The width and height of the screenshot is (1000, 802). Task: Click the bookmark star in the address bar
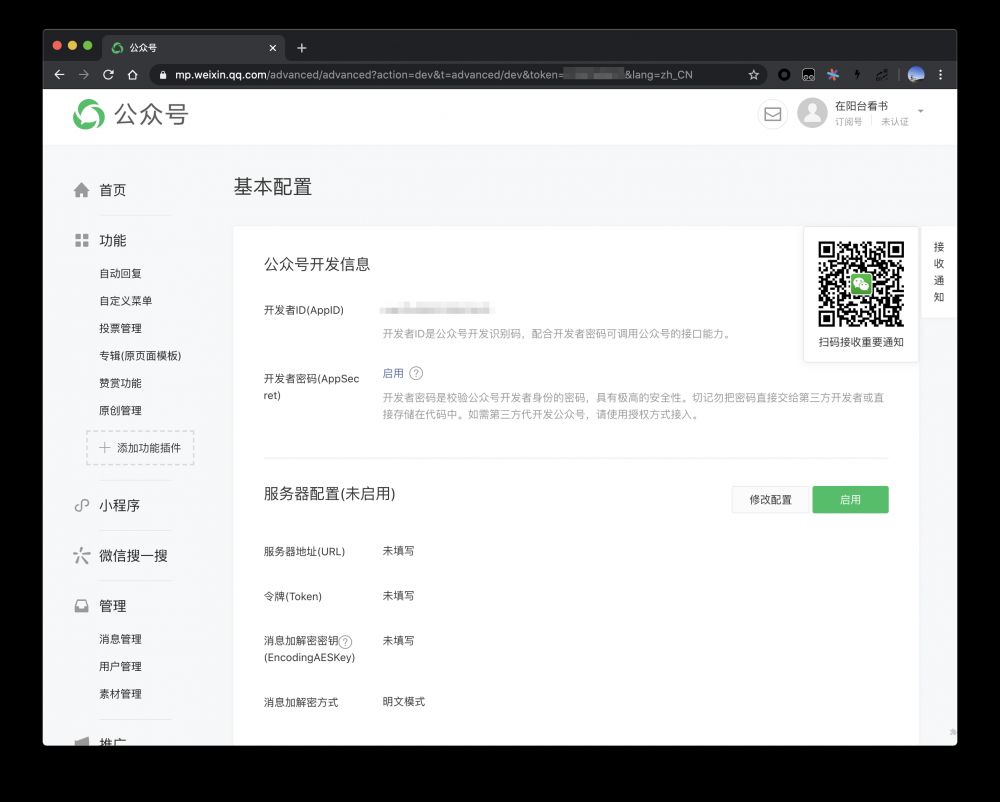[753, 74]
